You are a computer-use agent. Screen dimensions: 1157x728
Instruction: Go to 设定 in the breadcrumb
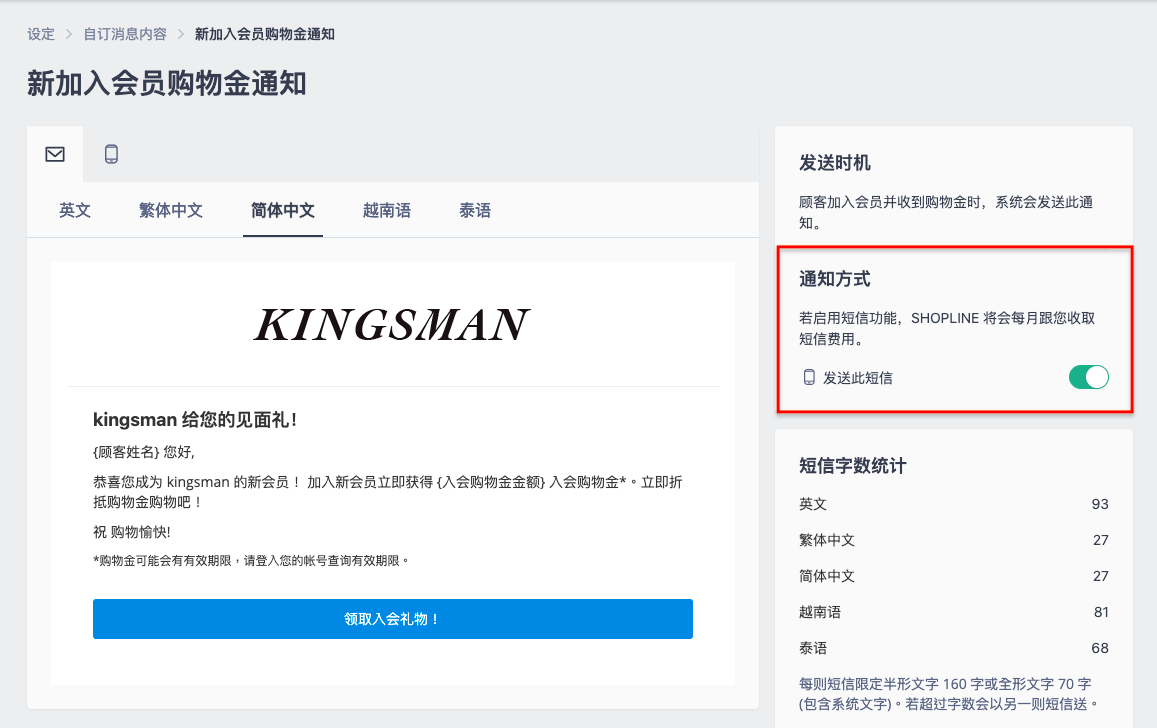[41, 34]
